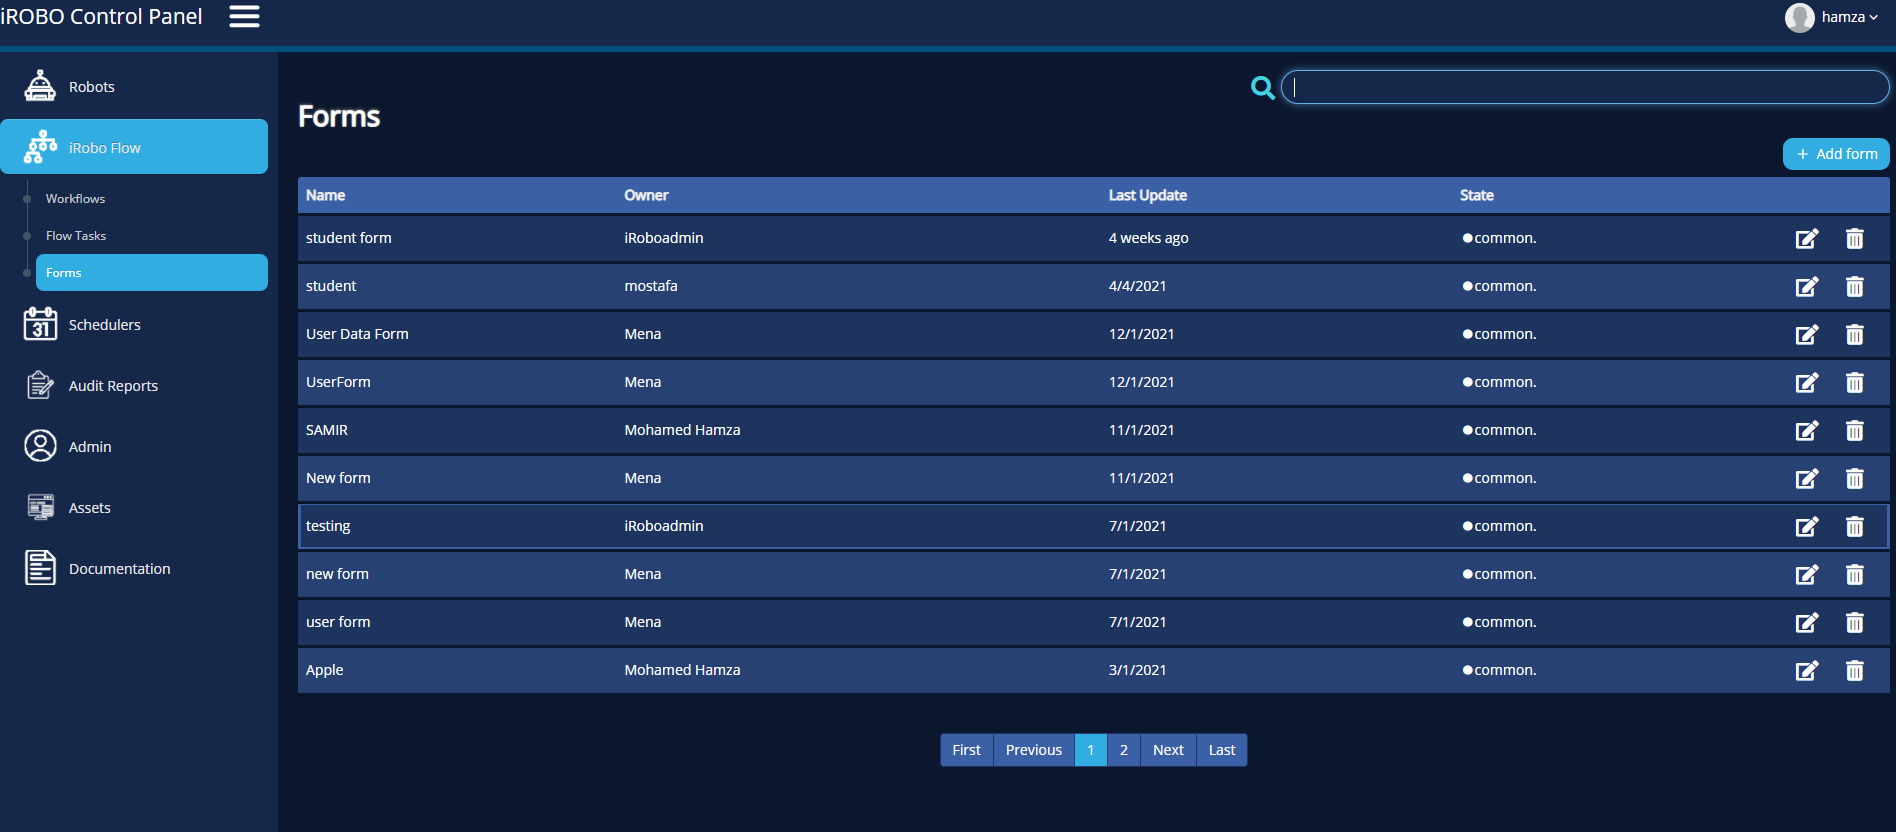This screenshot has height=832, width=1896.
Task: Focus the forms search field
Action: [1585, 87]
